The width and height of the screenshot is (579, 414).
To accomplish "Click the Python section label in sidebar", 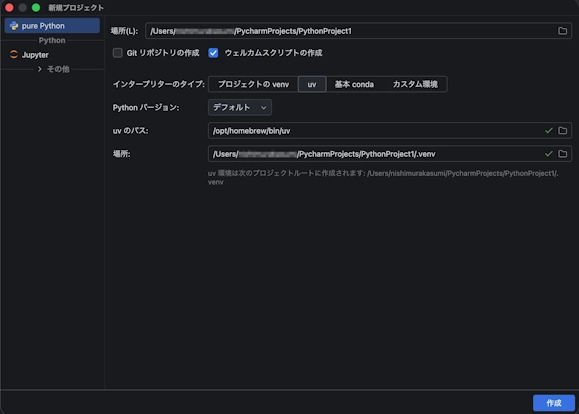I will pyautogui.click(x=52, y=40).
